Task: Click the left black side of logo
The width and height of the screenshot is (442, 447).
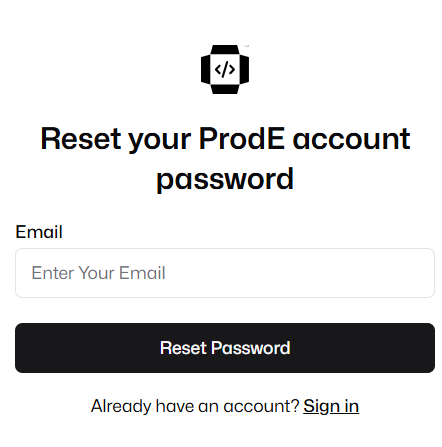Action: [205, 69]
